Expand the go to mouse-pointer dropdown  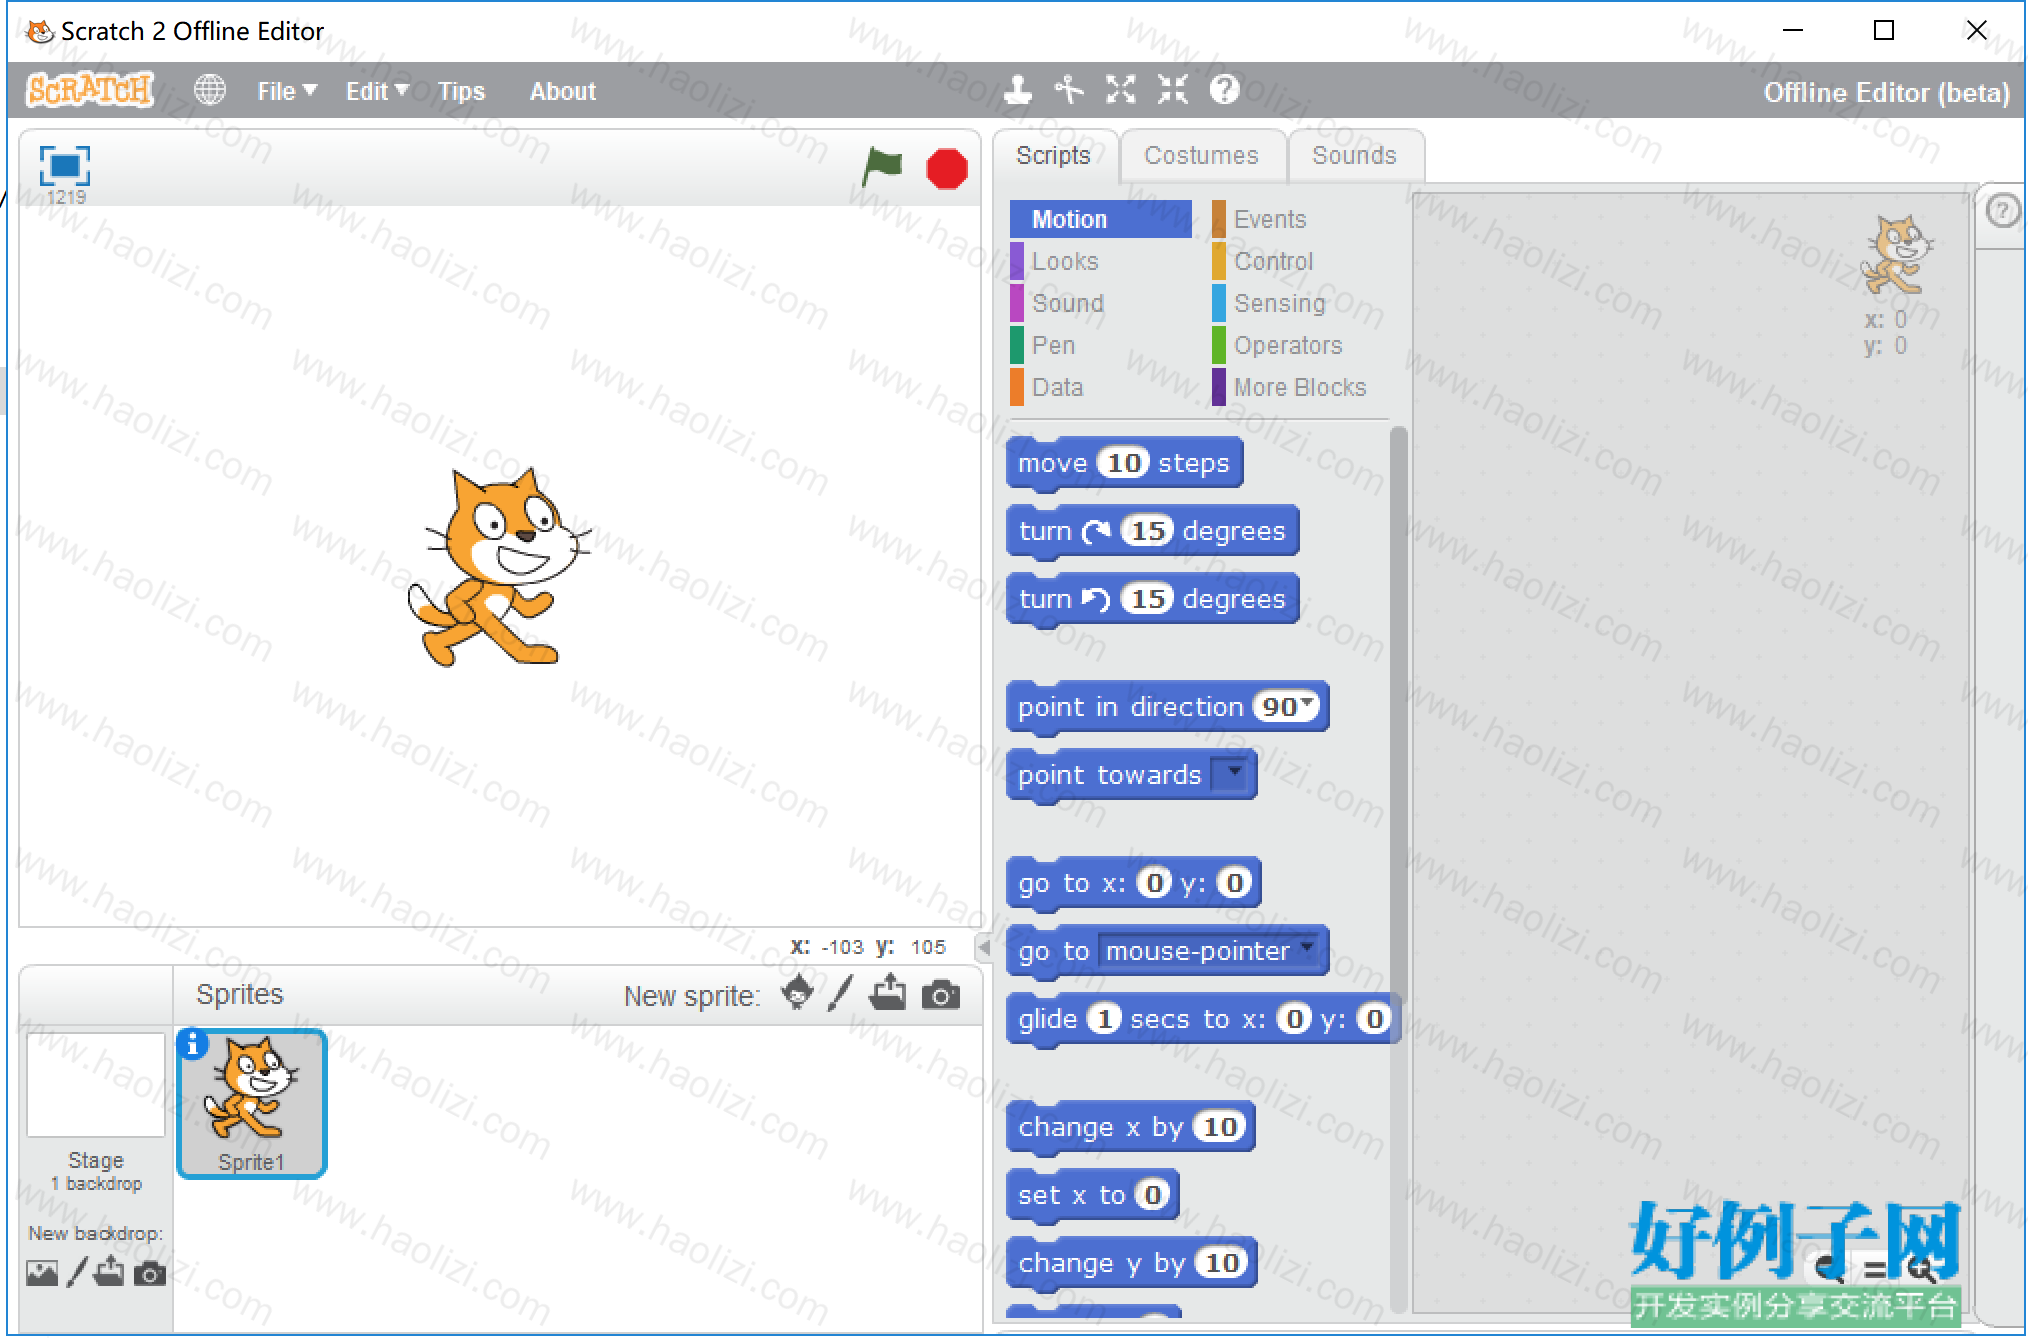[1308, 946]
